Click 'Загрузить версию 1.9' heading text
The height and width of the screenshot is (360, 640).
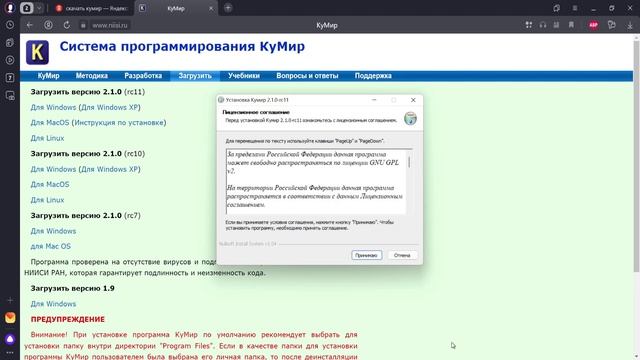click(72, 289)
